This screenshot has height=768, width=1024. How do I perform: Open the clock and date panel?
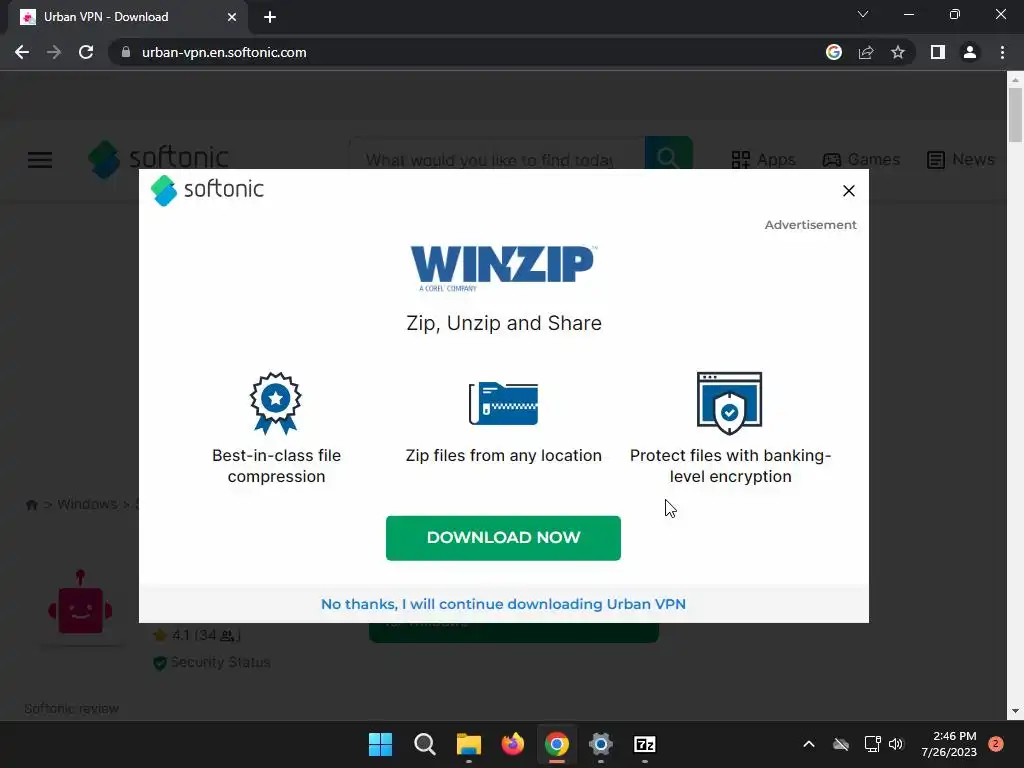click(949, 744)
